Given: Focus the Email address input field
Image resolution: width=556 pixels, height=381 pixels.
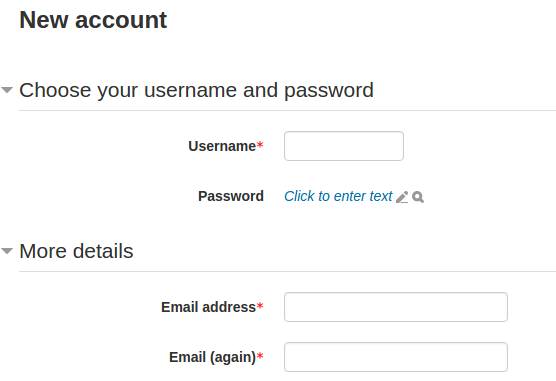Looking at the screenshot, I should pyautogui.click(x=396, y=307).
